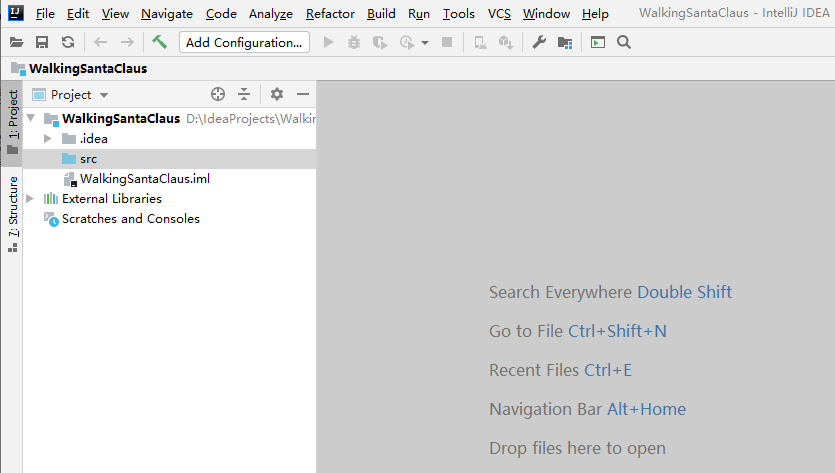Open the Add Configuration dropdown
The height and width of the screenshot is (473, 835).
(244, 42)
